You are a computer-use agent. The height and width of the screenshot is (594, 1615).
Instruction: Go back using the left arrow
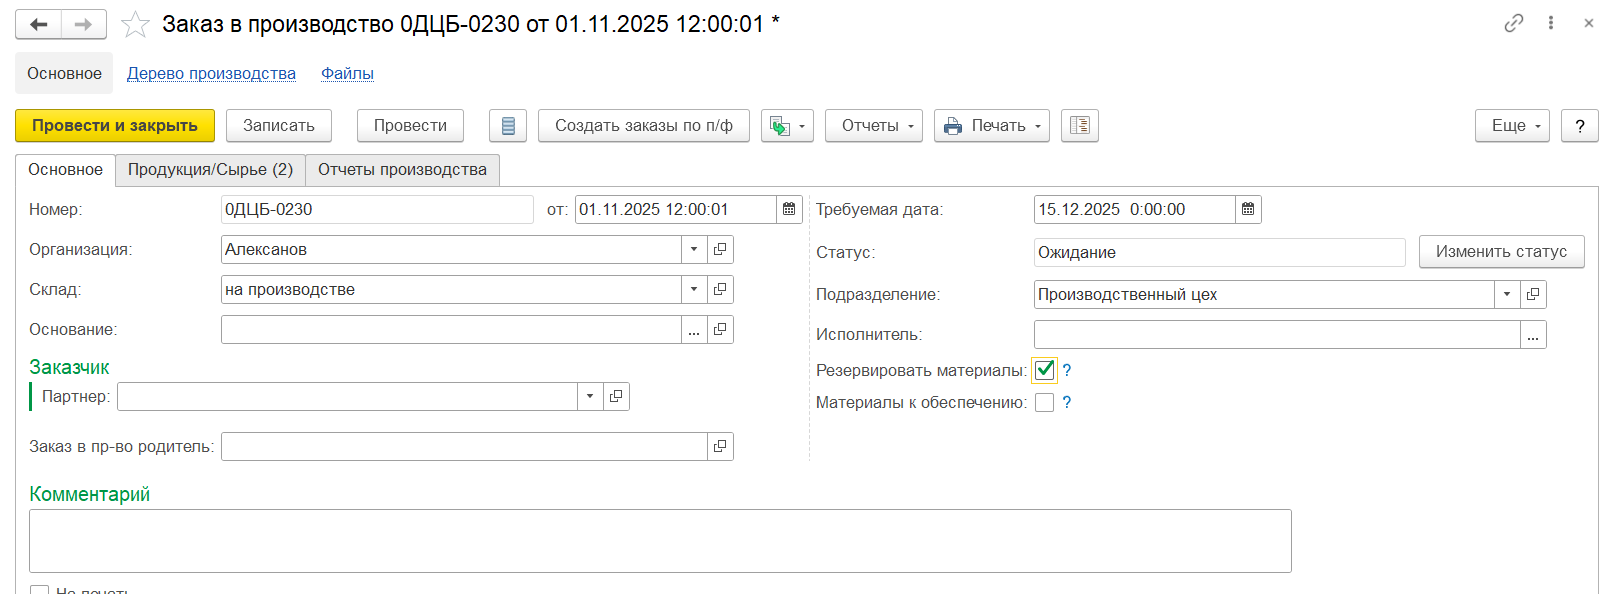tap(39, 24)
